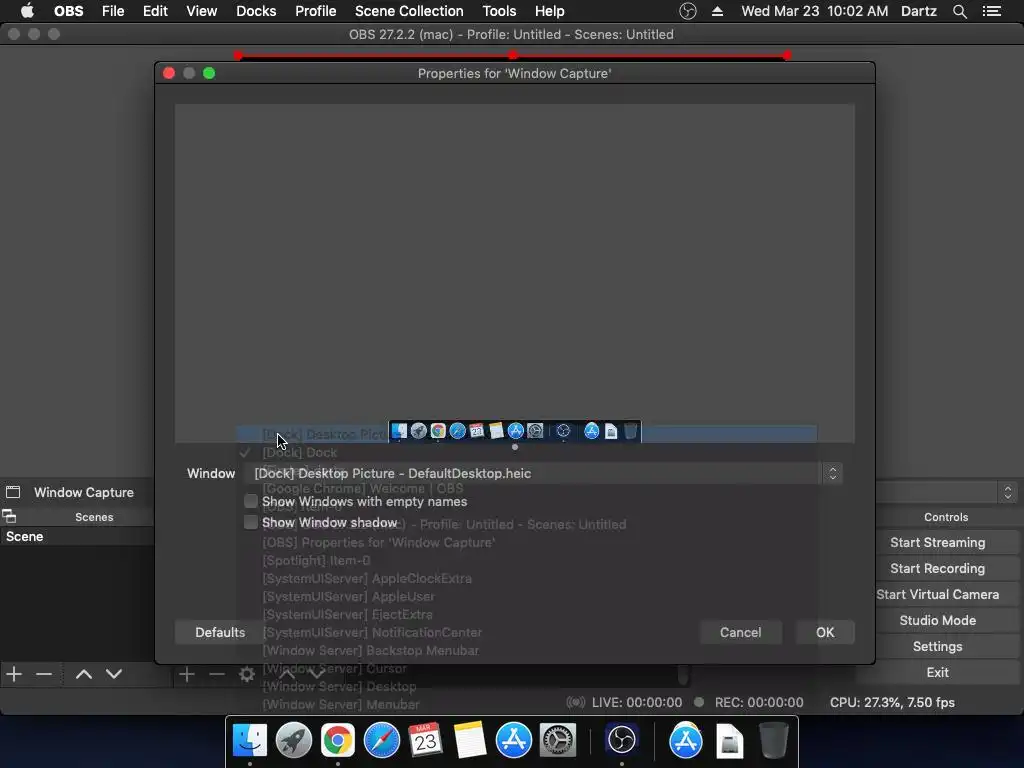Click OBS status icon in menu bar

pos(688,11)
